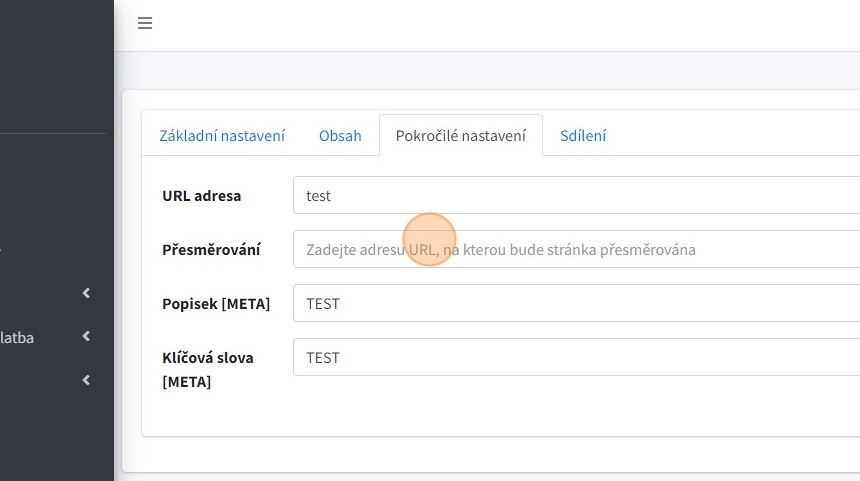
Task: Click the 'Přesměrování' field label
Action: [x=211, y=250]
